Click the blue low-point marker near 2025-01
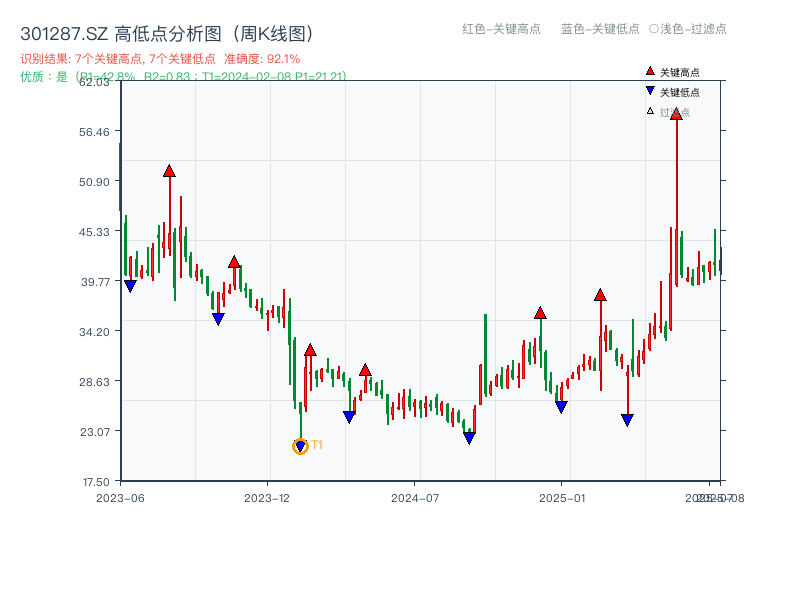The image size is (800, 600). click(560, 405)
